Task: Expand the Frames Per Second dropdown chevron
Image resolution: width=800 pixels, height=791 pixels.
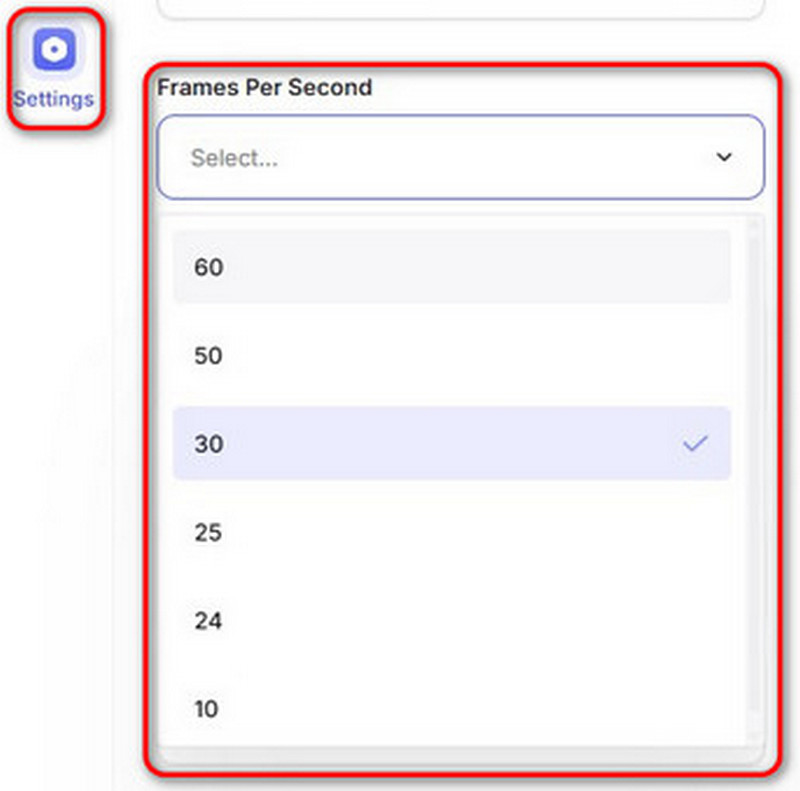Action: pos(725,158)
